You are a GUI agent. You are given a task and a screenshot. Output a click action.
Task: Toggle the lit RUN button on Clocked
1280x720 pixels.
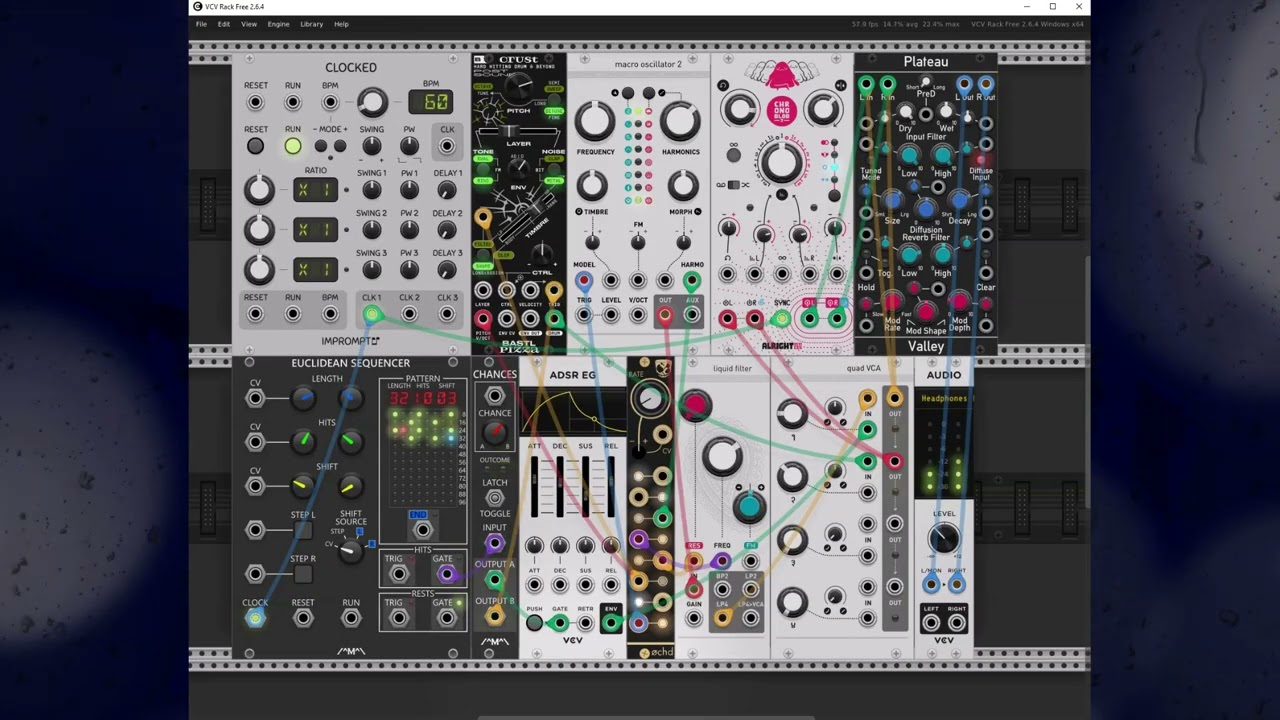[292, 146]
